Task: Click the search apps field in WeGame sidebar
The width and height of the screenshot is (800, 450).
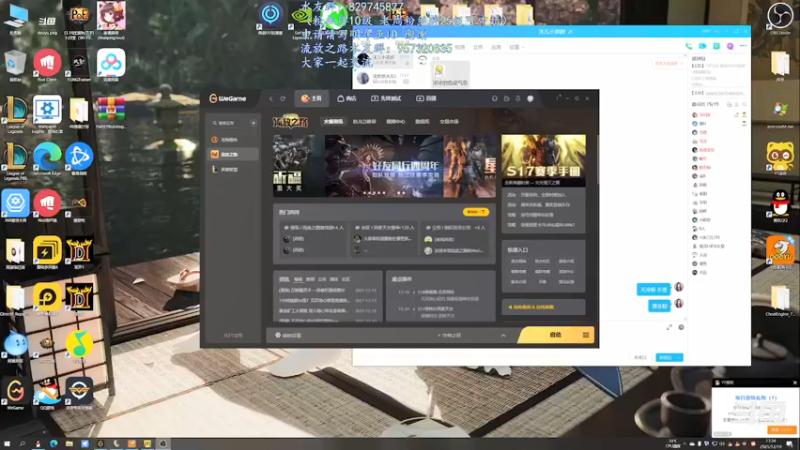Action: [x=229, y=123]
